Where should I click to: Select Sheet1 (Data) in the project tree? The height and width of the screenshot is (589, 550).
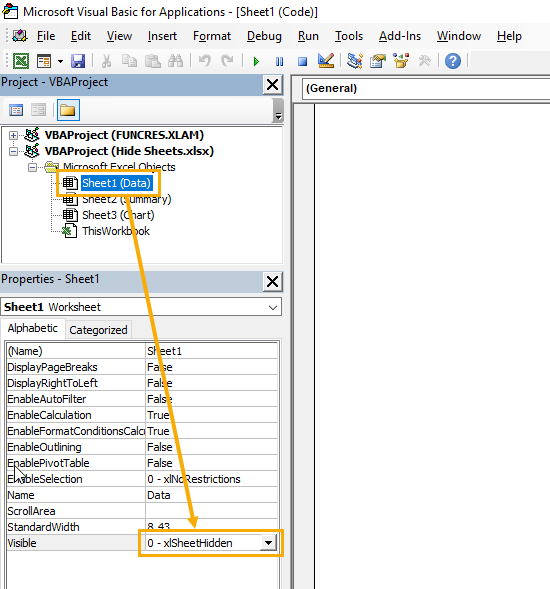[116, 183]
